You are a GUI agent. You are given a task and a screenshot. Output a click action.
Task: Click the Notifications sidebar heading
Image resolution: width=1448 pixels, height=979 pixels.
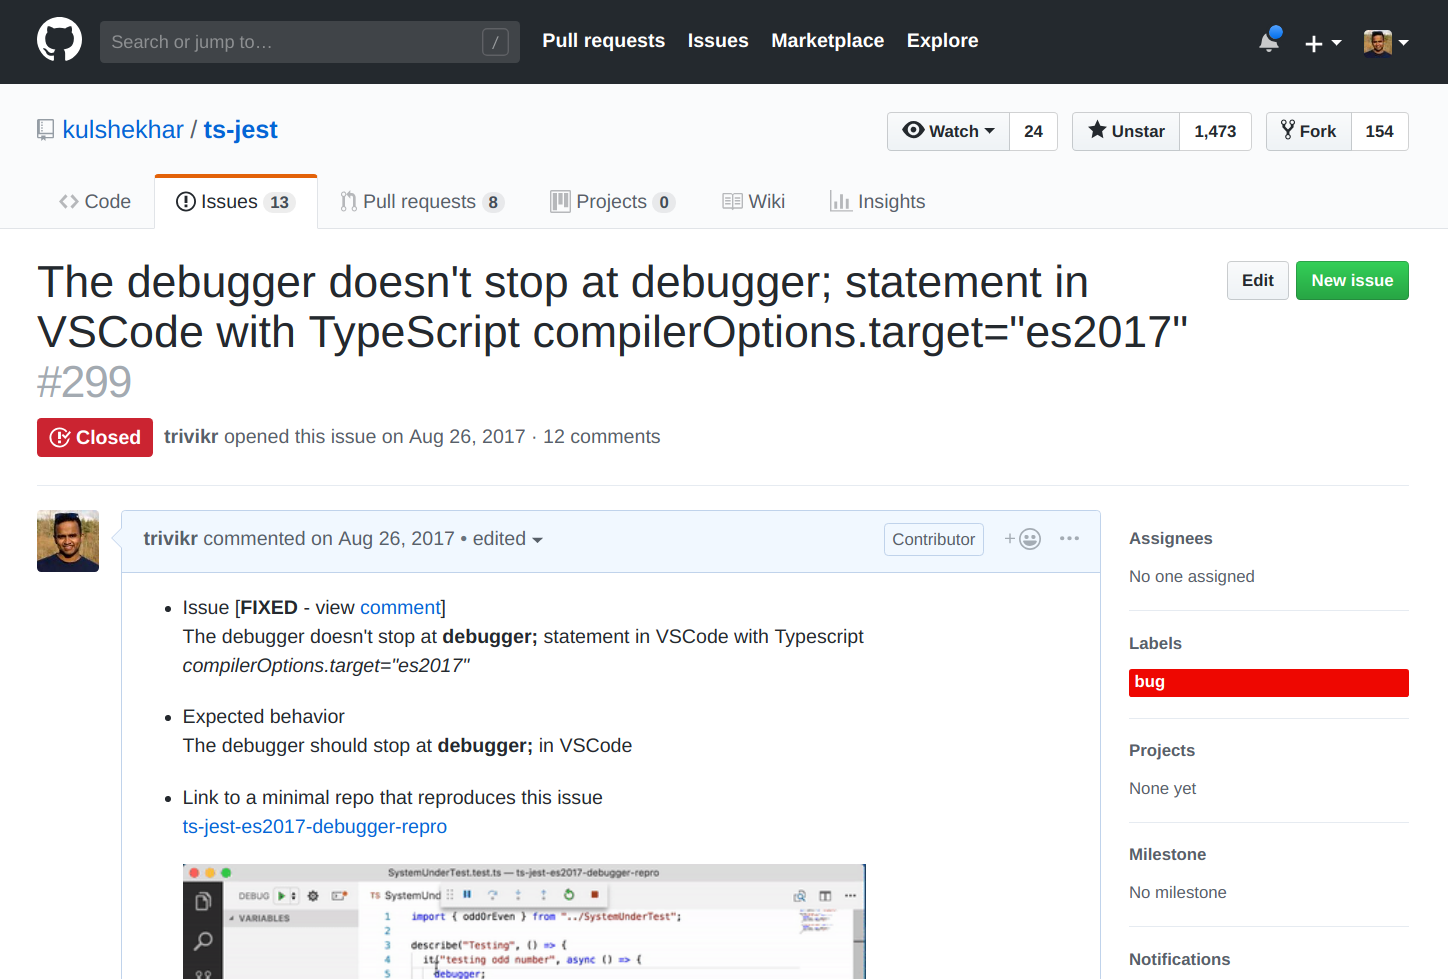1180,959
